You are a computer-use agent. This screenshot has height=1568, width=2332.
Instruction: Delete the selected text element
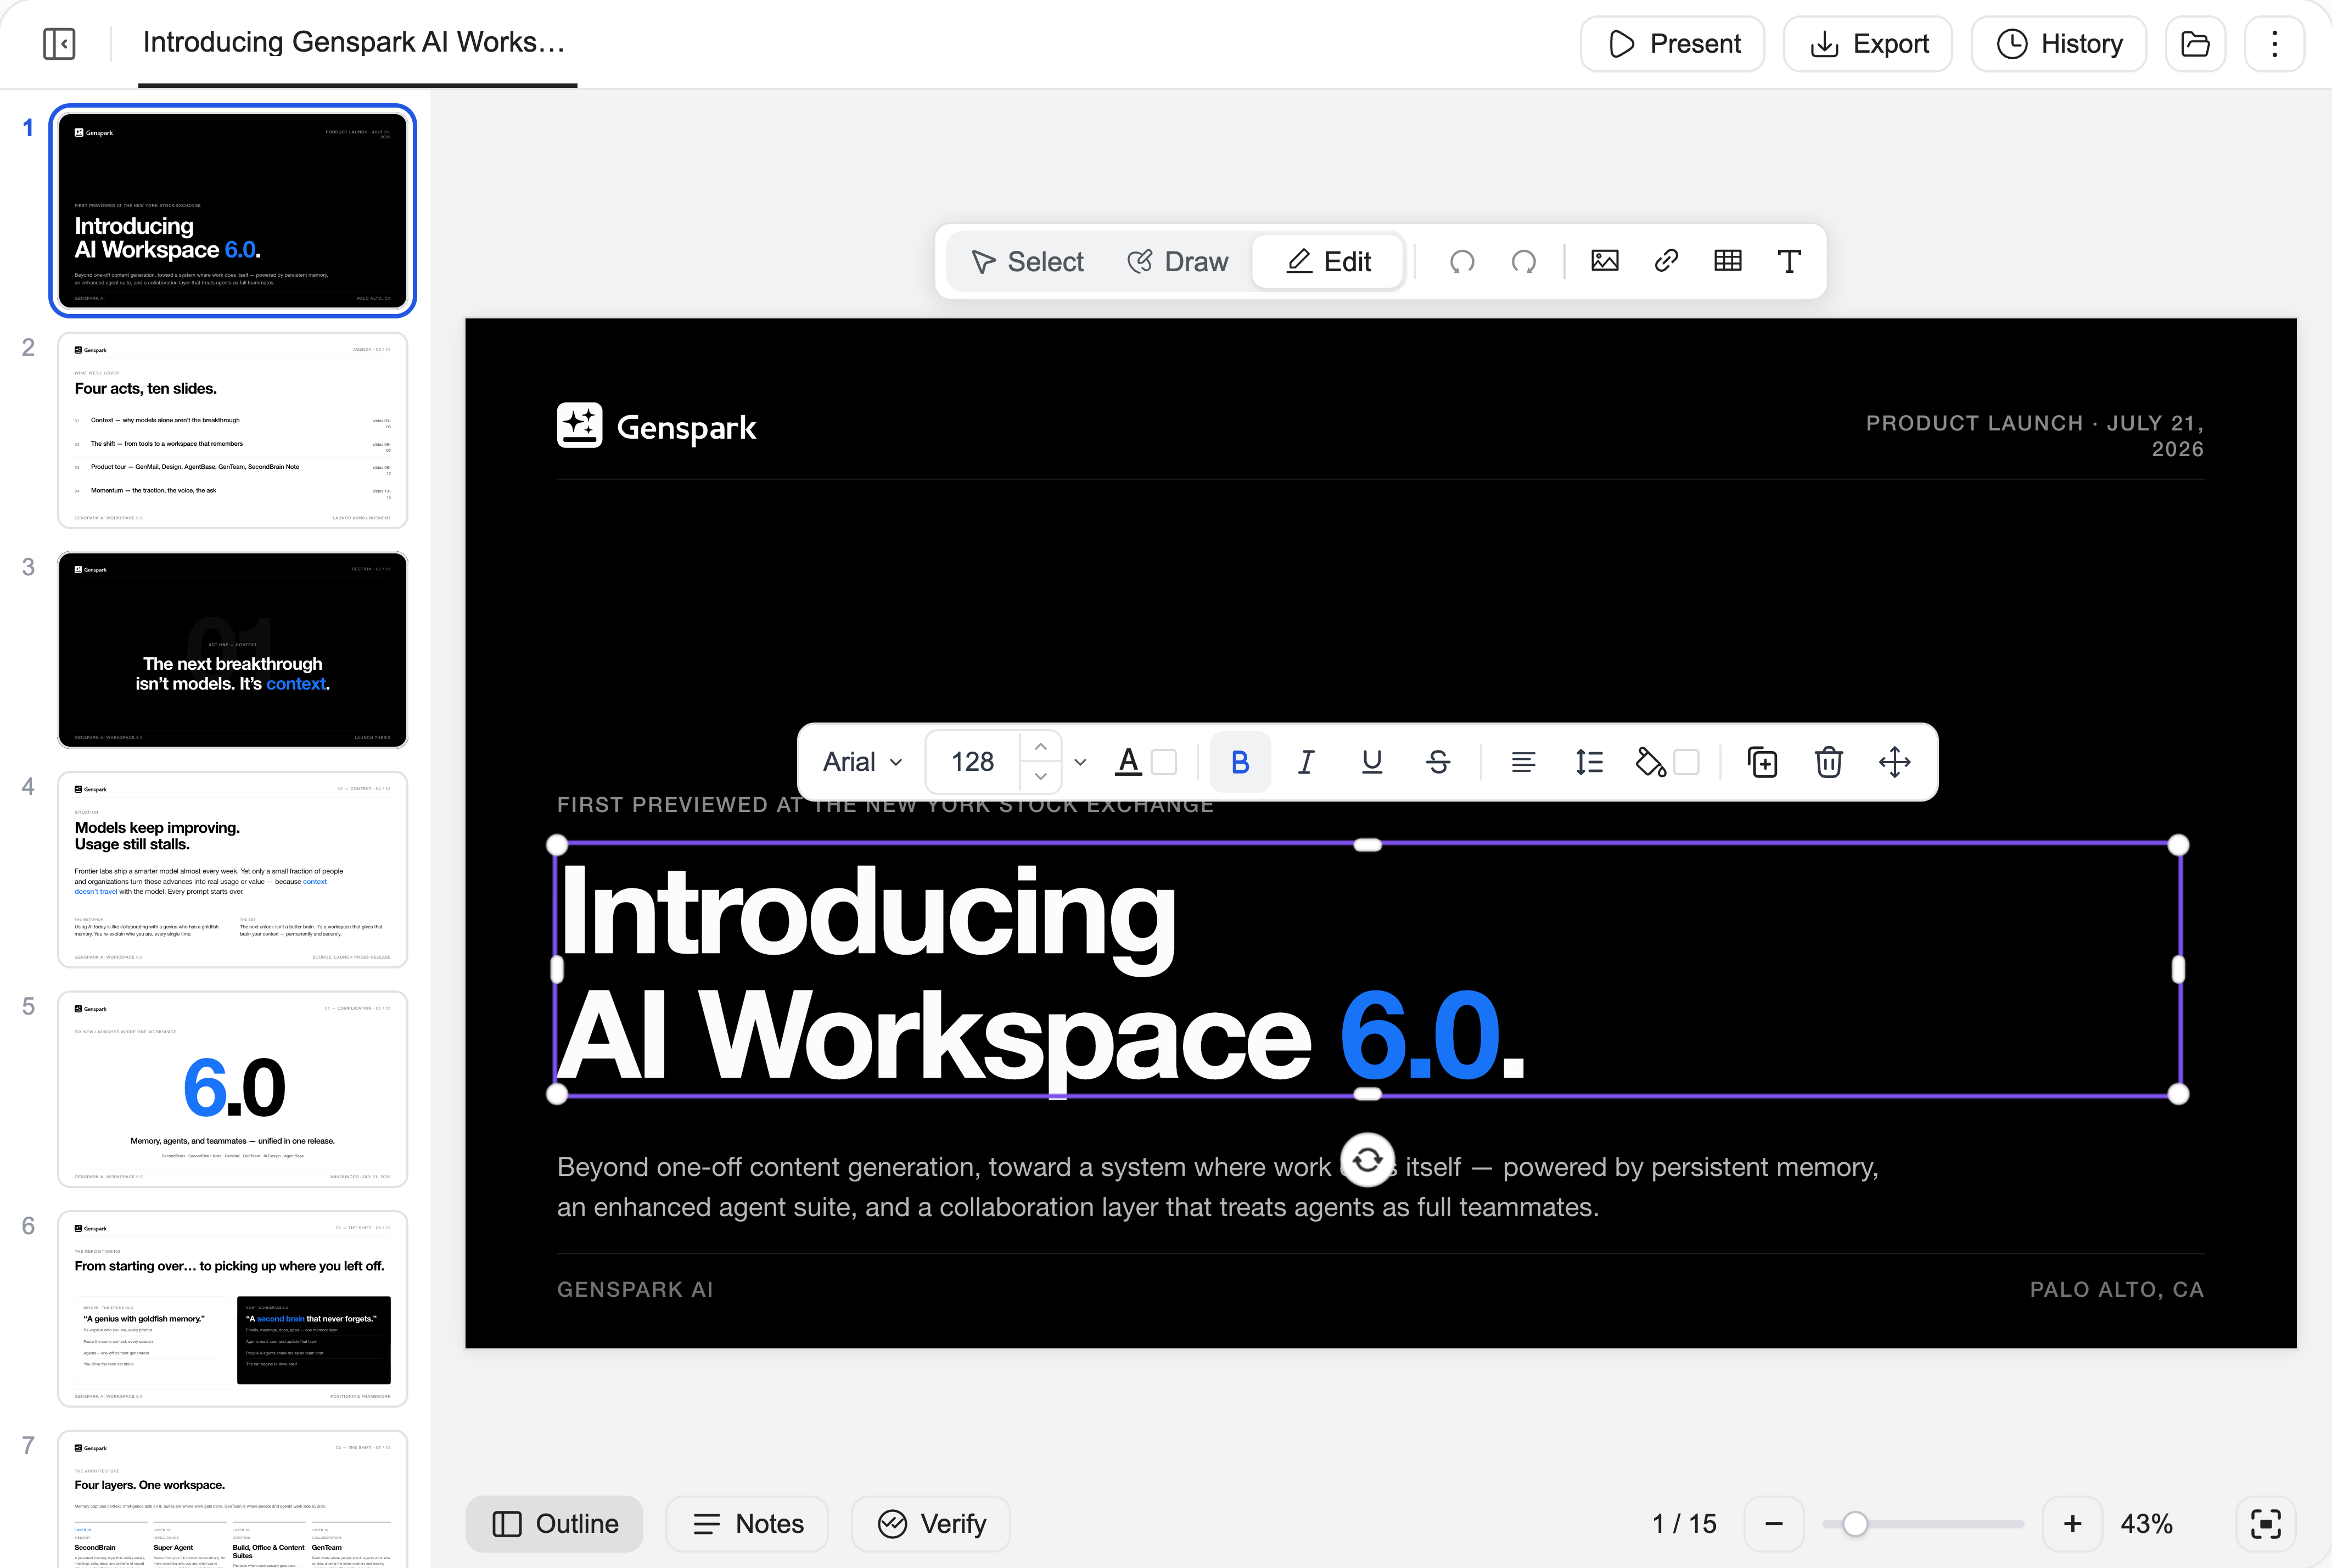pyautogui.click(x=1828, y=762)
